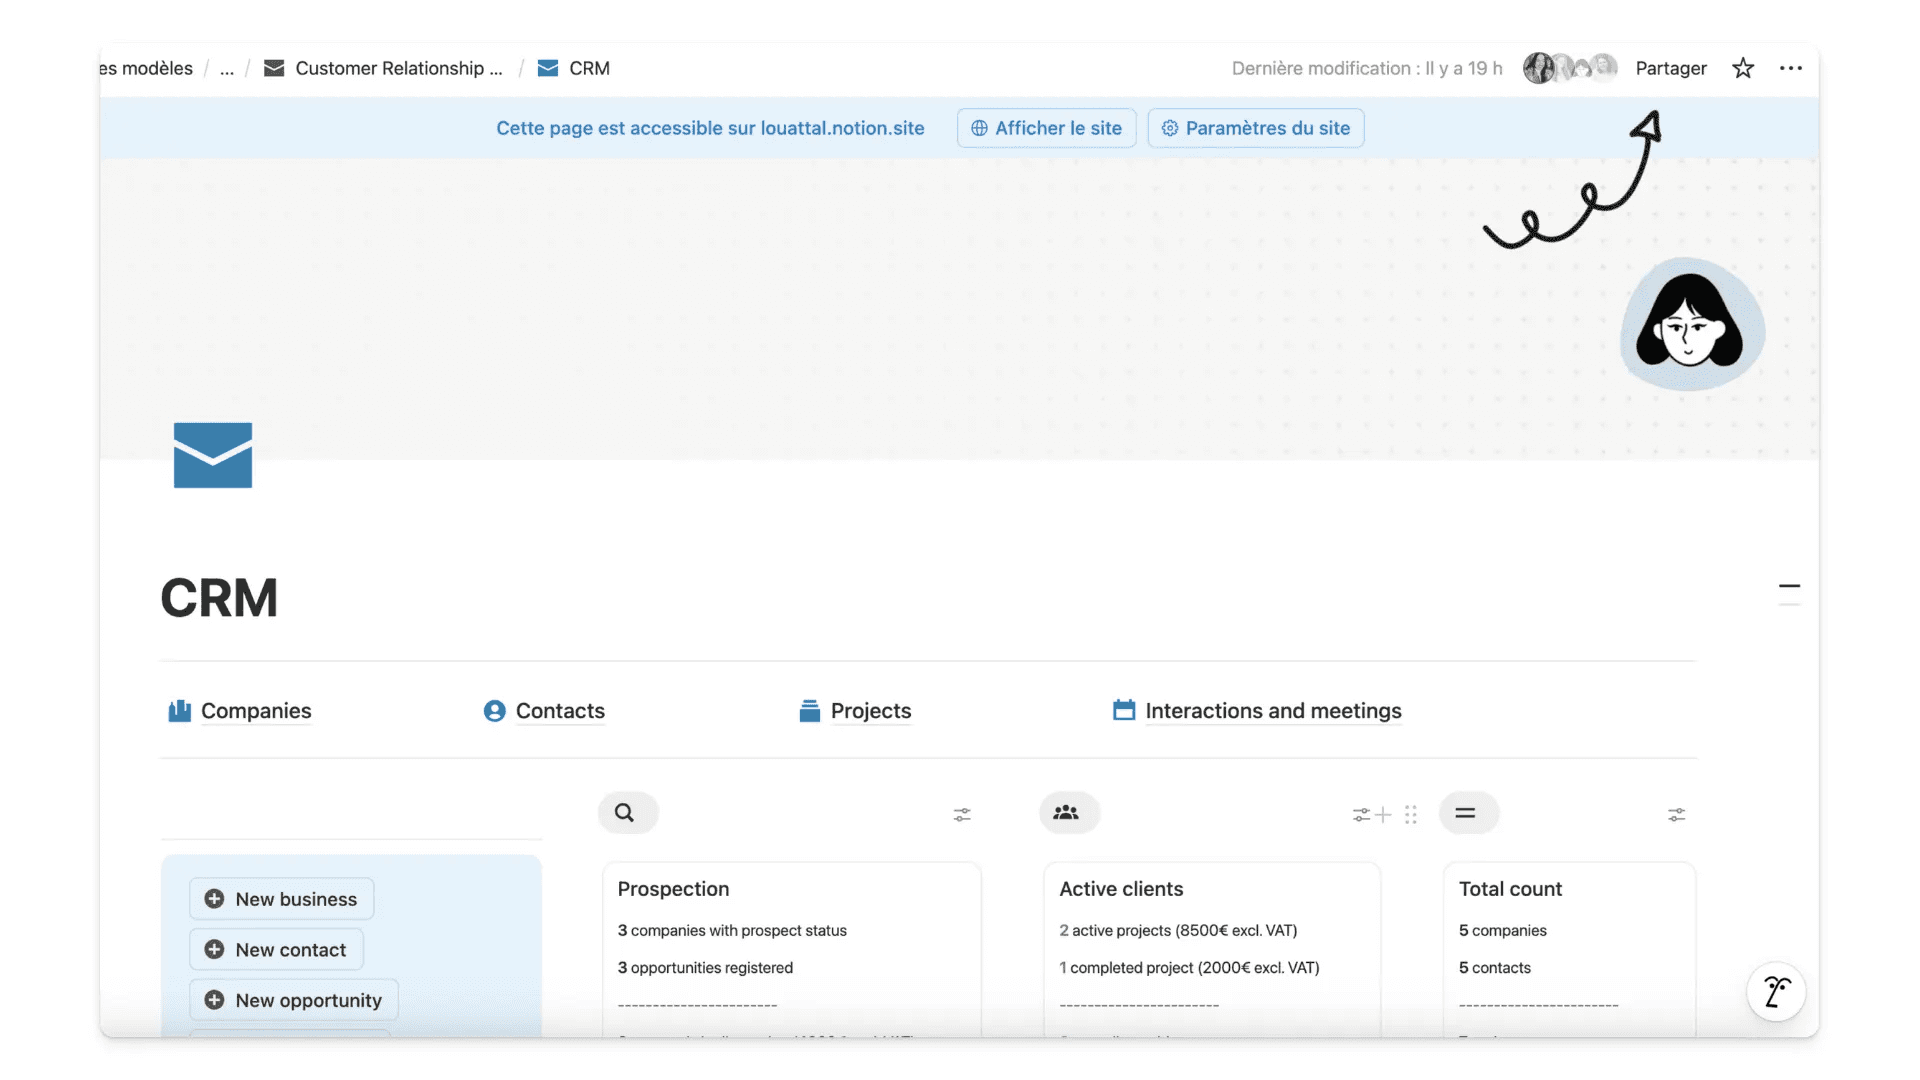1920x1080 pixels.
Task: Click the blue envelope page icon
Action: [x=213, y=455]
